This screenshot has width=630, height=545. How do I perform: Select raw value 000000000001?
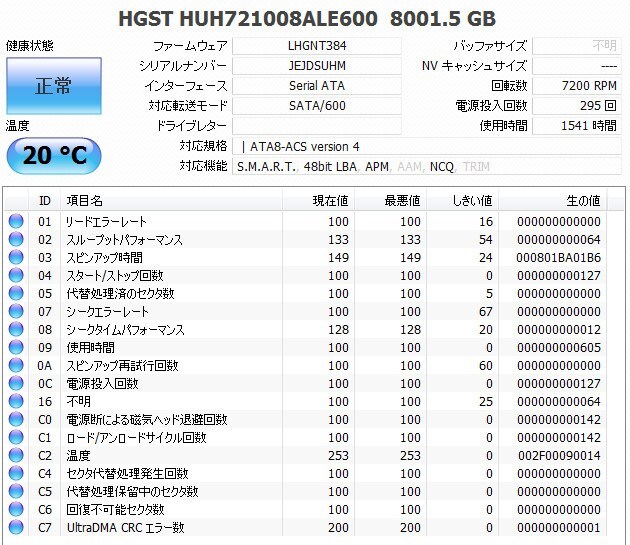pyautogui.click(x=558, y=528)
